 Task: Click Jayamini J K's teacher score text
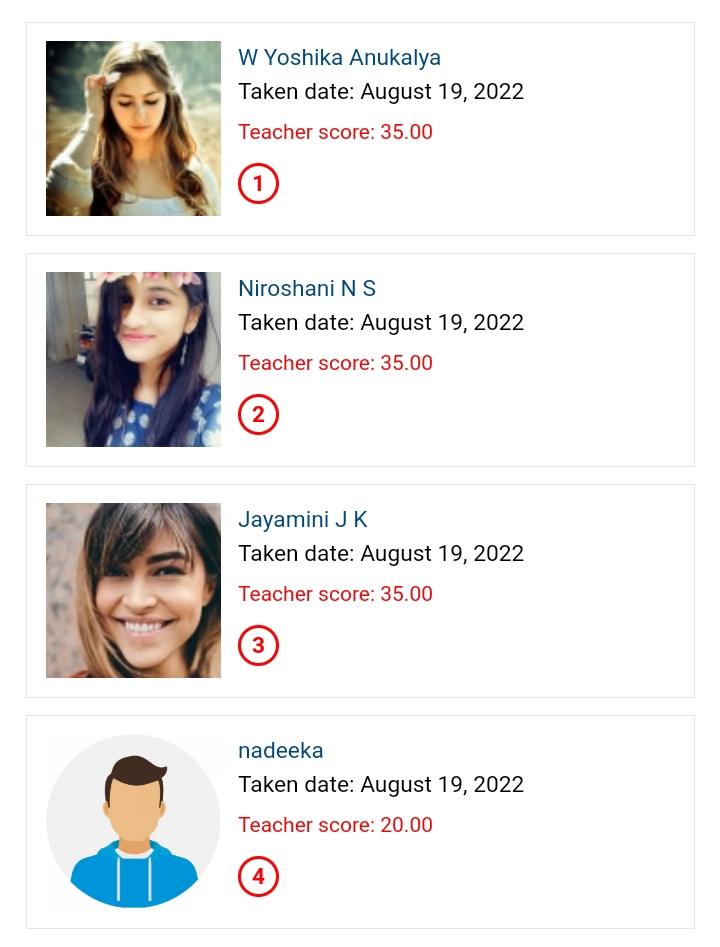pyautogui.click(x=335, y=594)
